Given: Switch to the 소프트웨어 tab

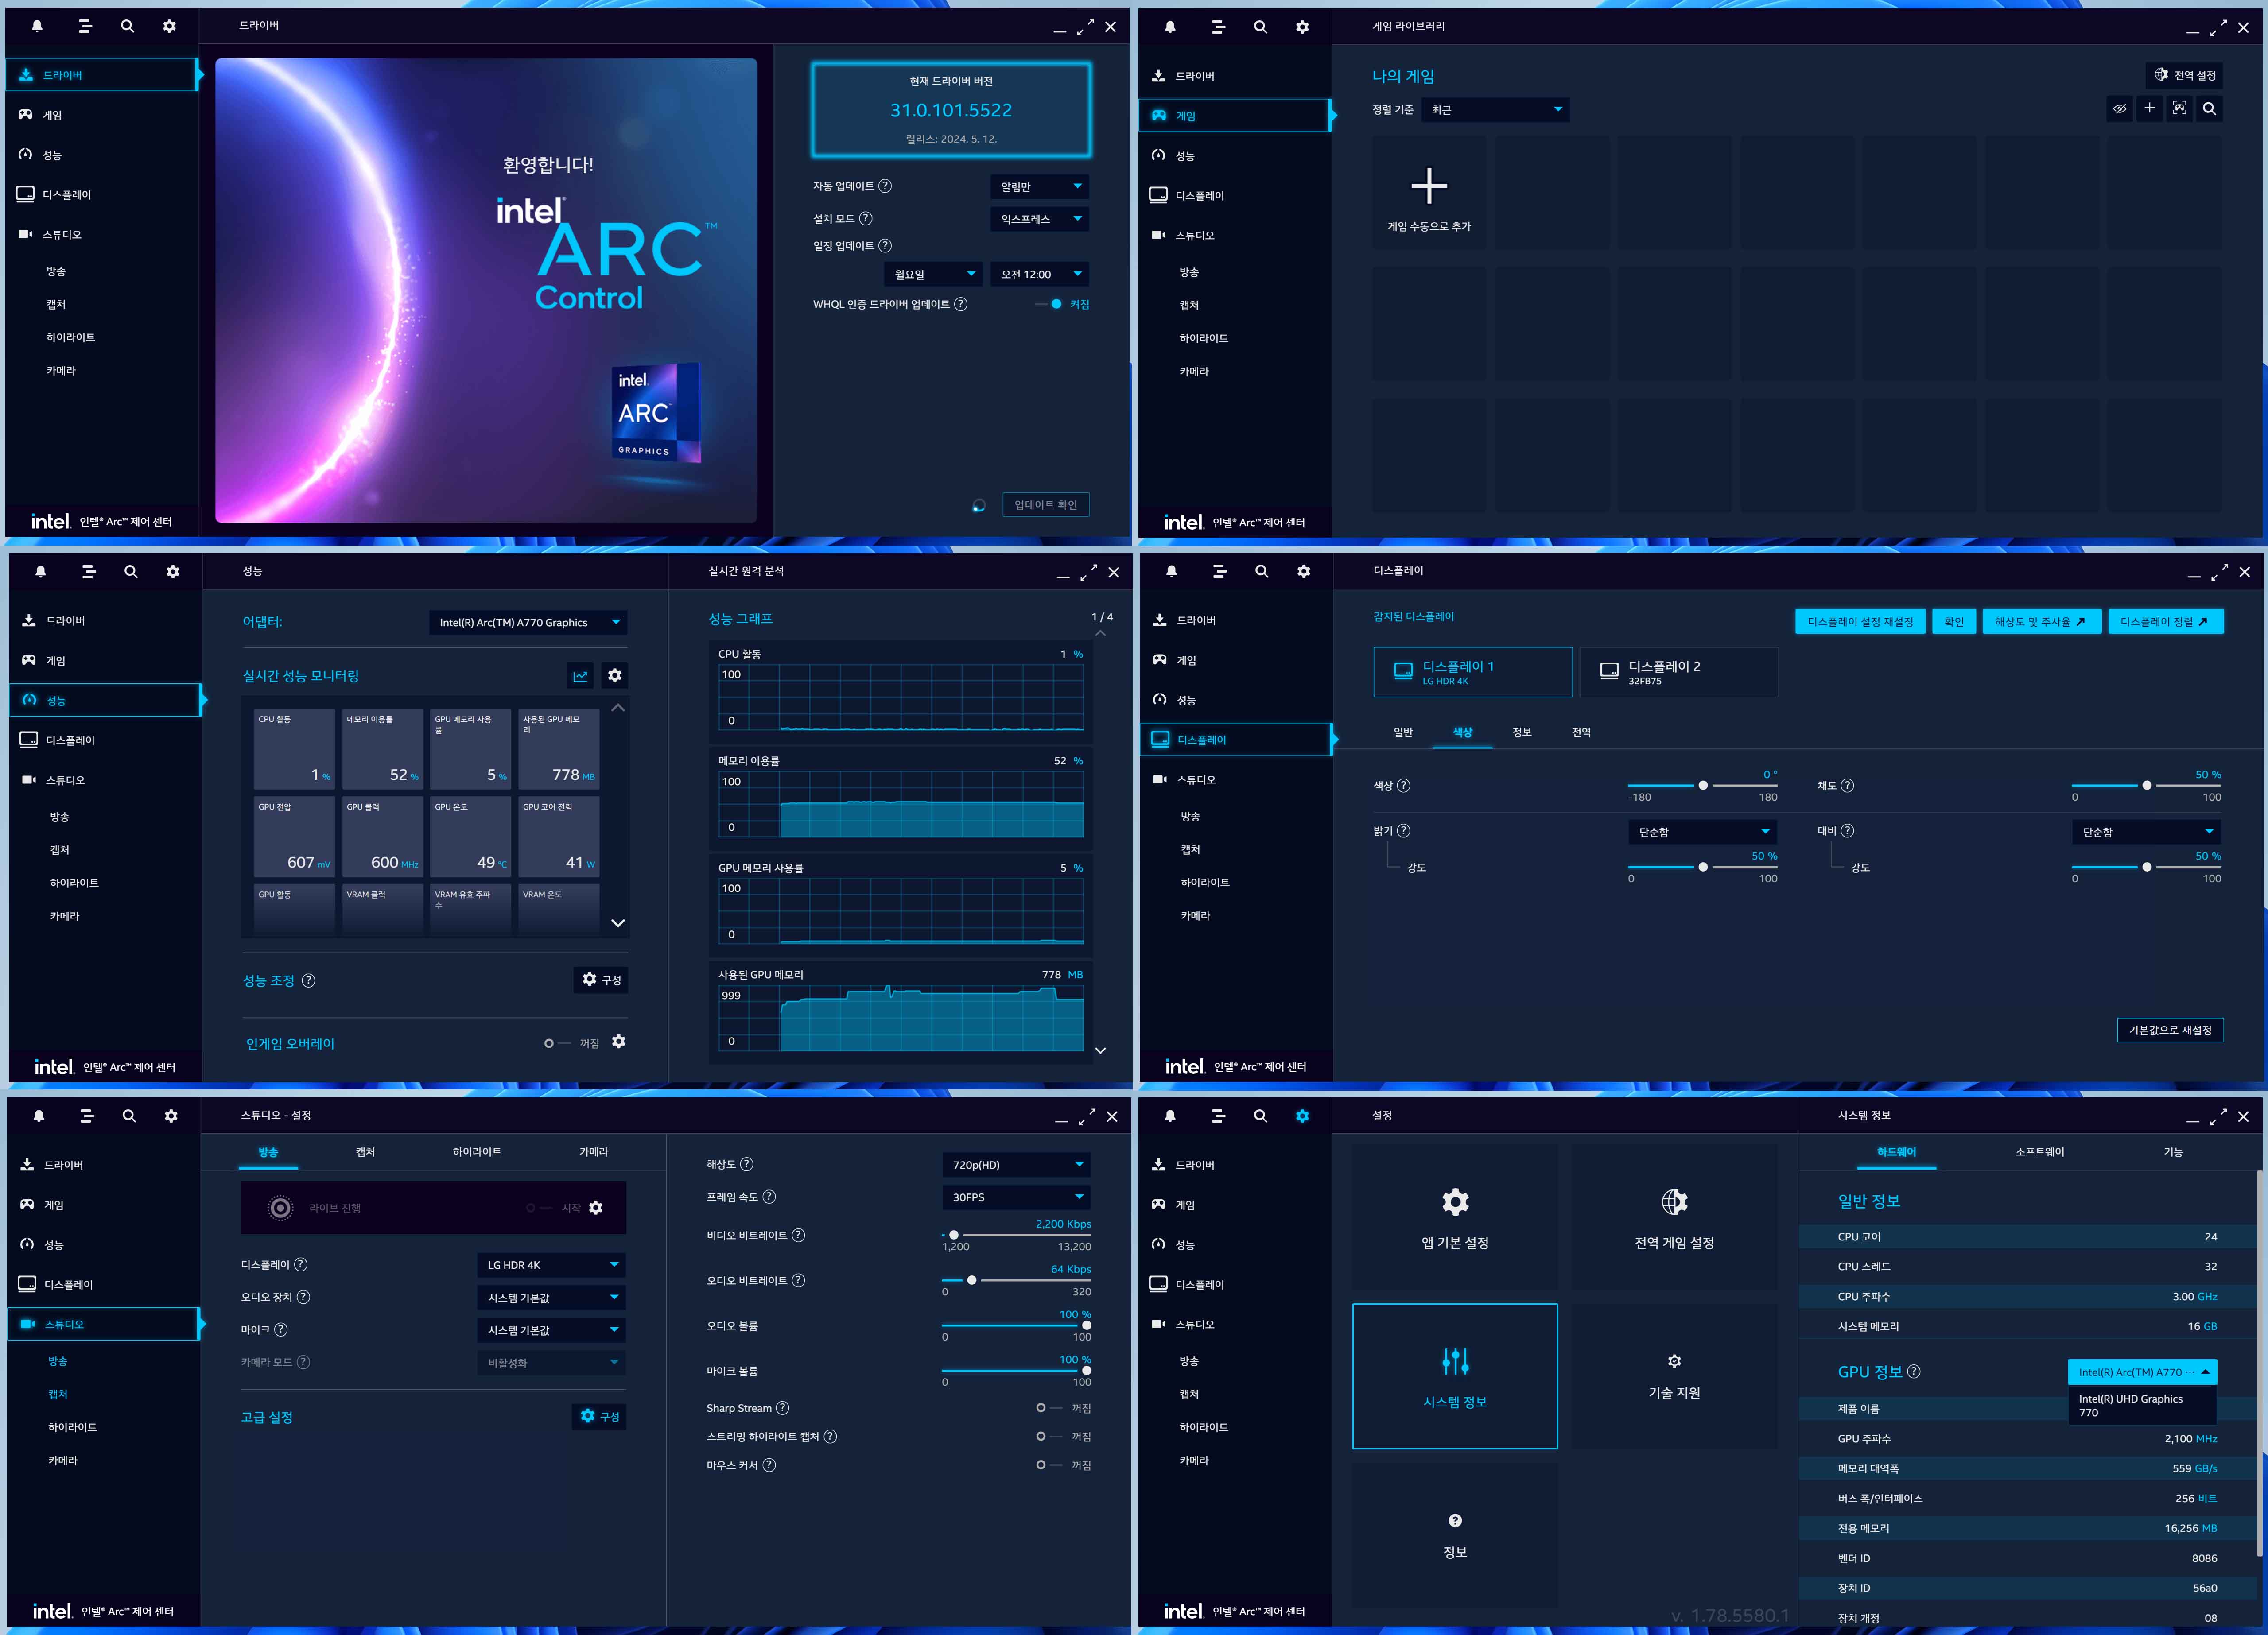Looking at the screenshot, I should 2039,1152.
